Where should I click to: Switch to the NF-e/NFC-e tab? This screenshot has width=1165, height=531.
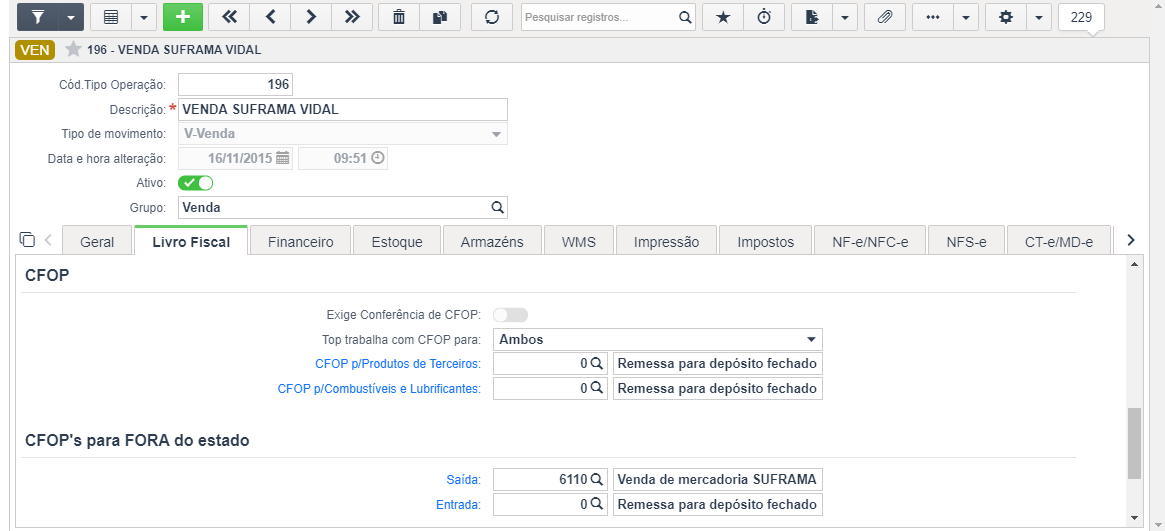[x=869, y=241]
